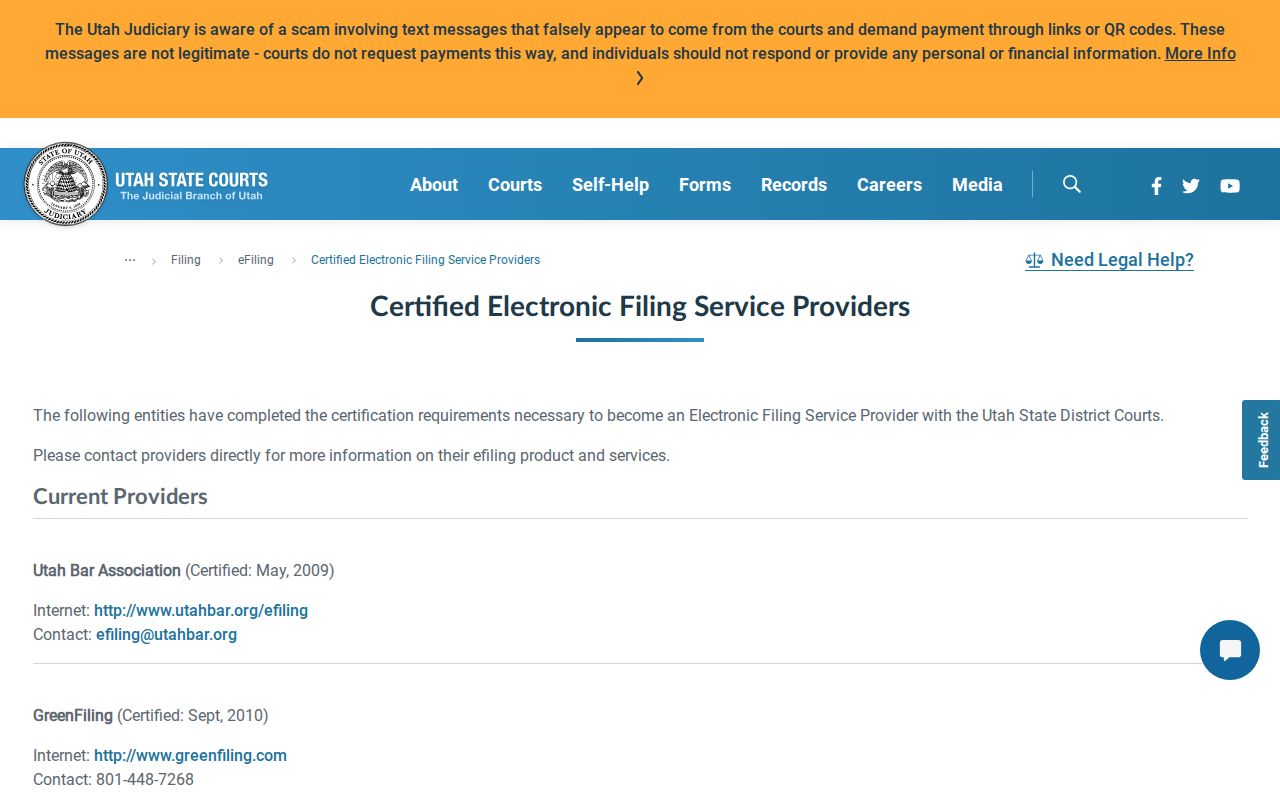The width and height of the screenshot is (1280, 800).
Task: Follow the More Info scam alert link
Action: (x=1200, y=54)
